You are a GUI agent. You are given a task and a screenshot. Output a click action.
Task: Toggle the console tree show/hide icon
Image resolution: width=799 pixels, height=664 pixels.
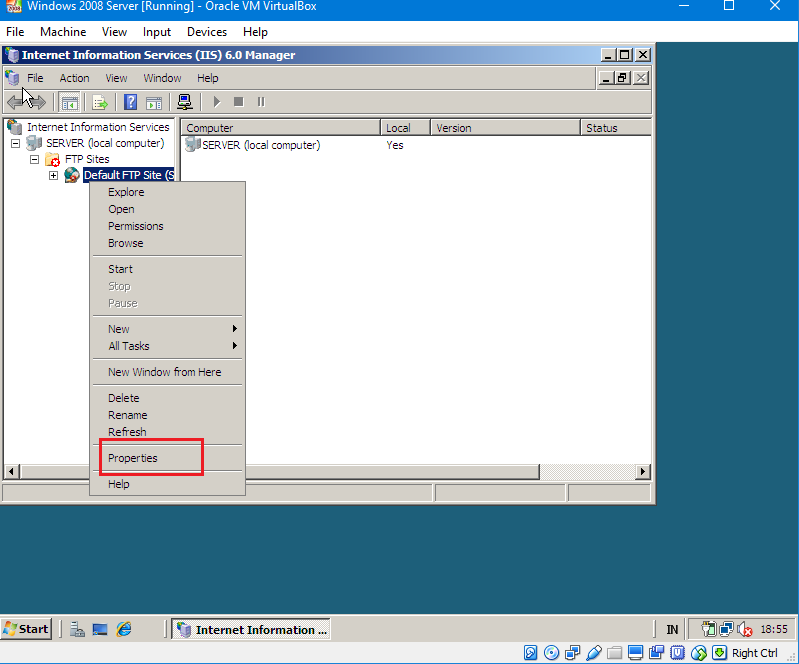pyautogui.click(x=69, y=102)
